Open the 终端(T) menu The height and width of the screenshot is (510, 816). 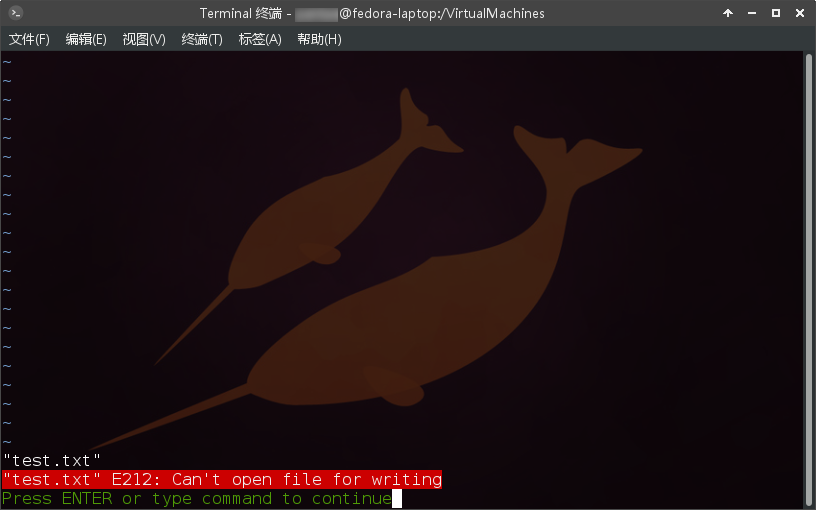tap(202, 39)
